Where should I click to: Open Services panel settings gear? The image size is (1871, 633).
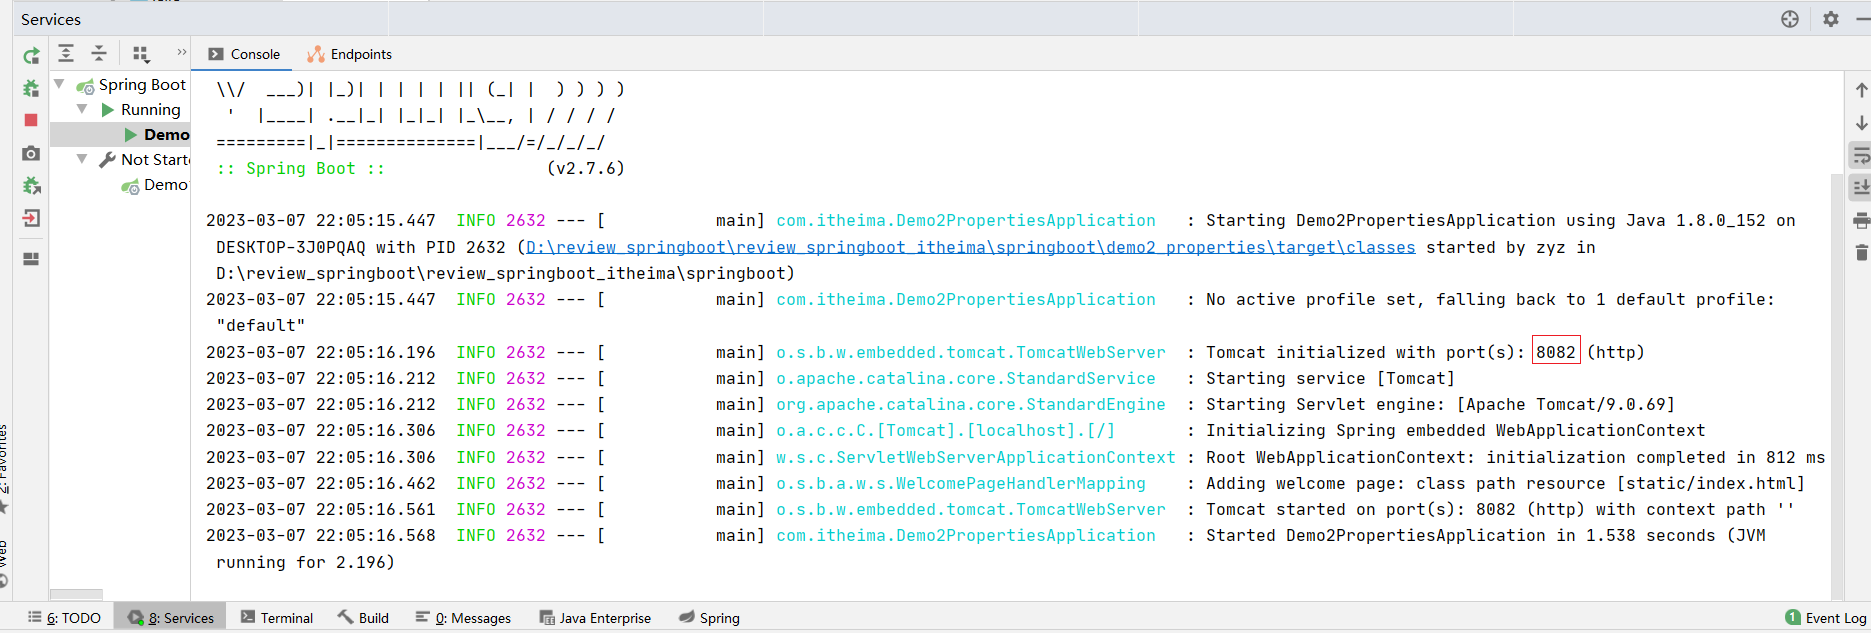1830,19
